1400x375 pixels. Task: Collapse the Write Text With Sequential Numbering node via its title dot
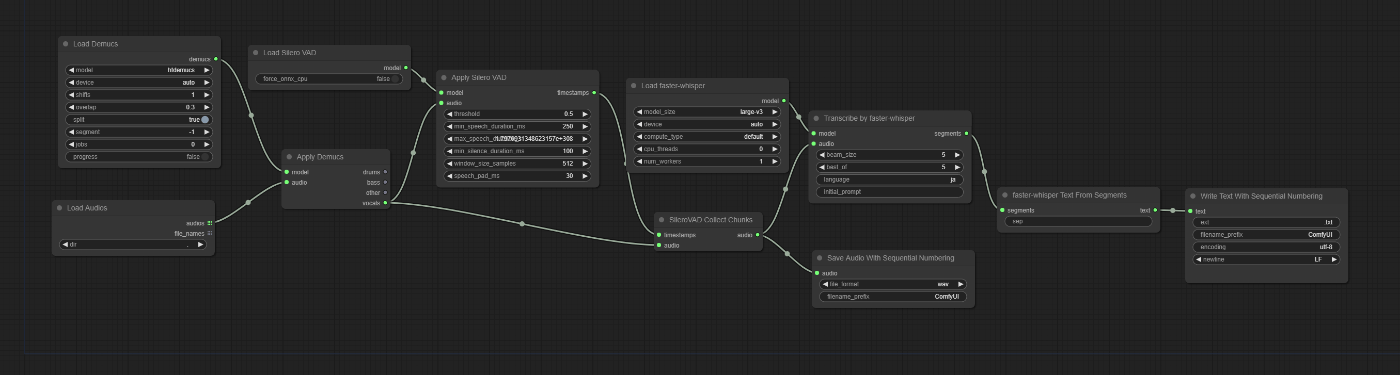pos(1192,196)
